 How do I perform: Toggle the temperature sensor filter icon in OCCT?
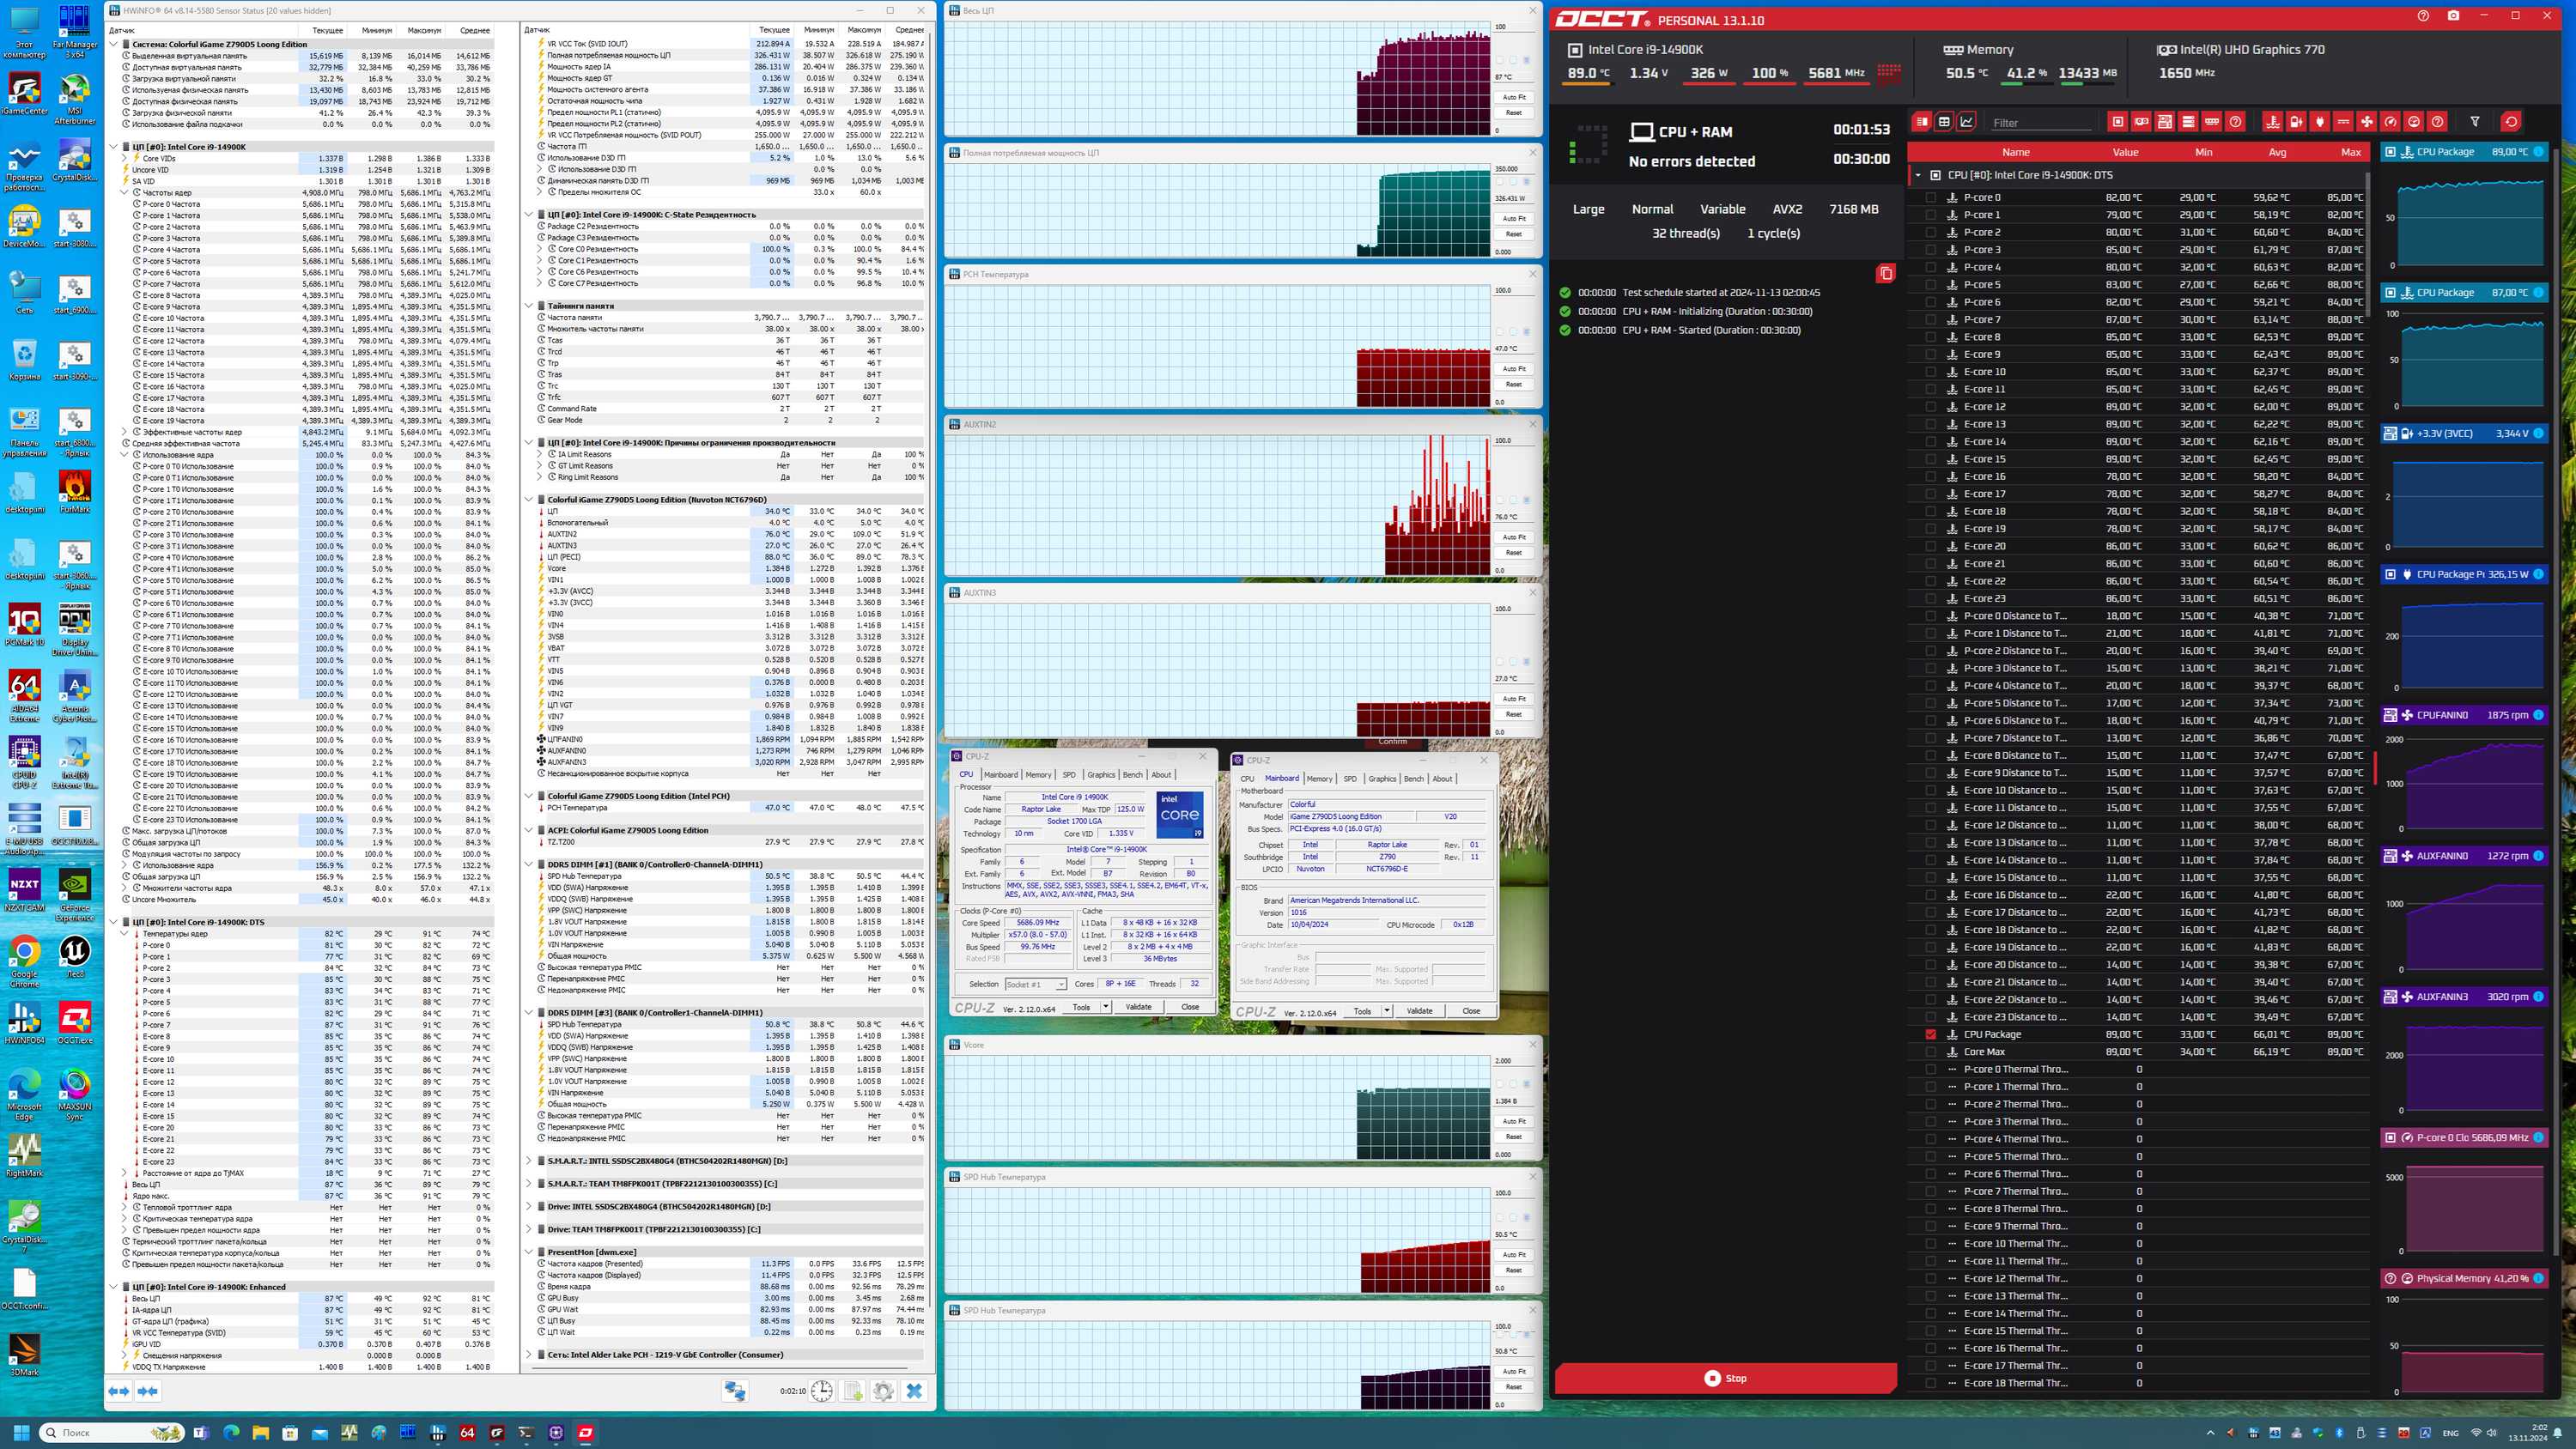point(2272,122)
